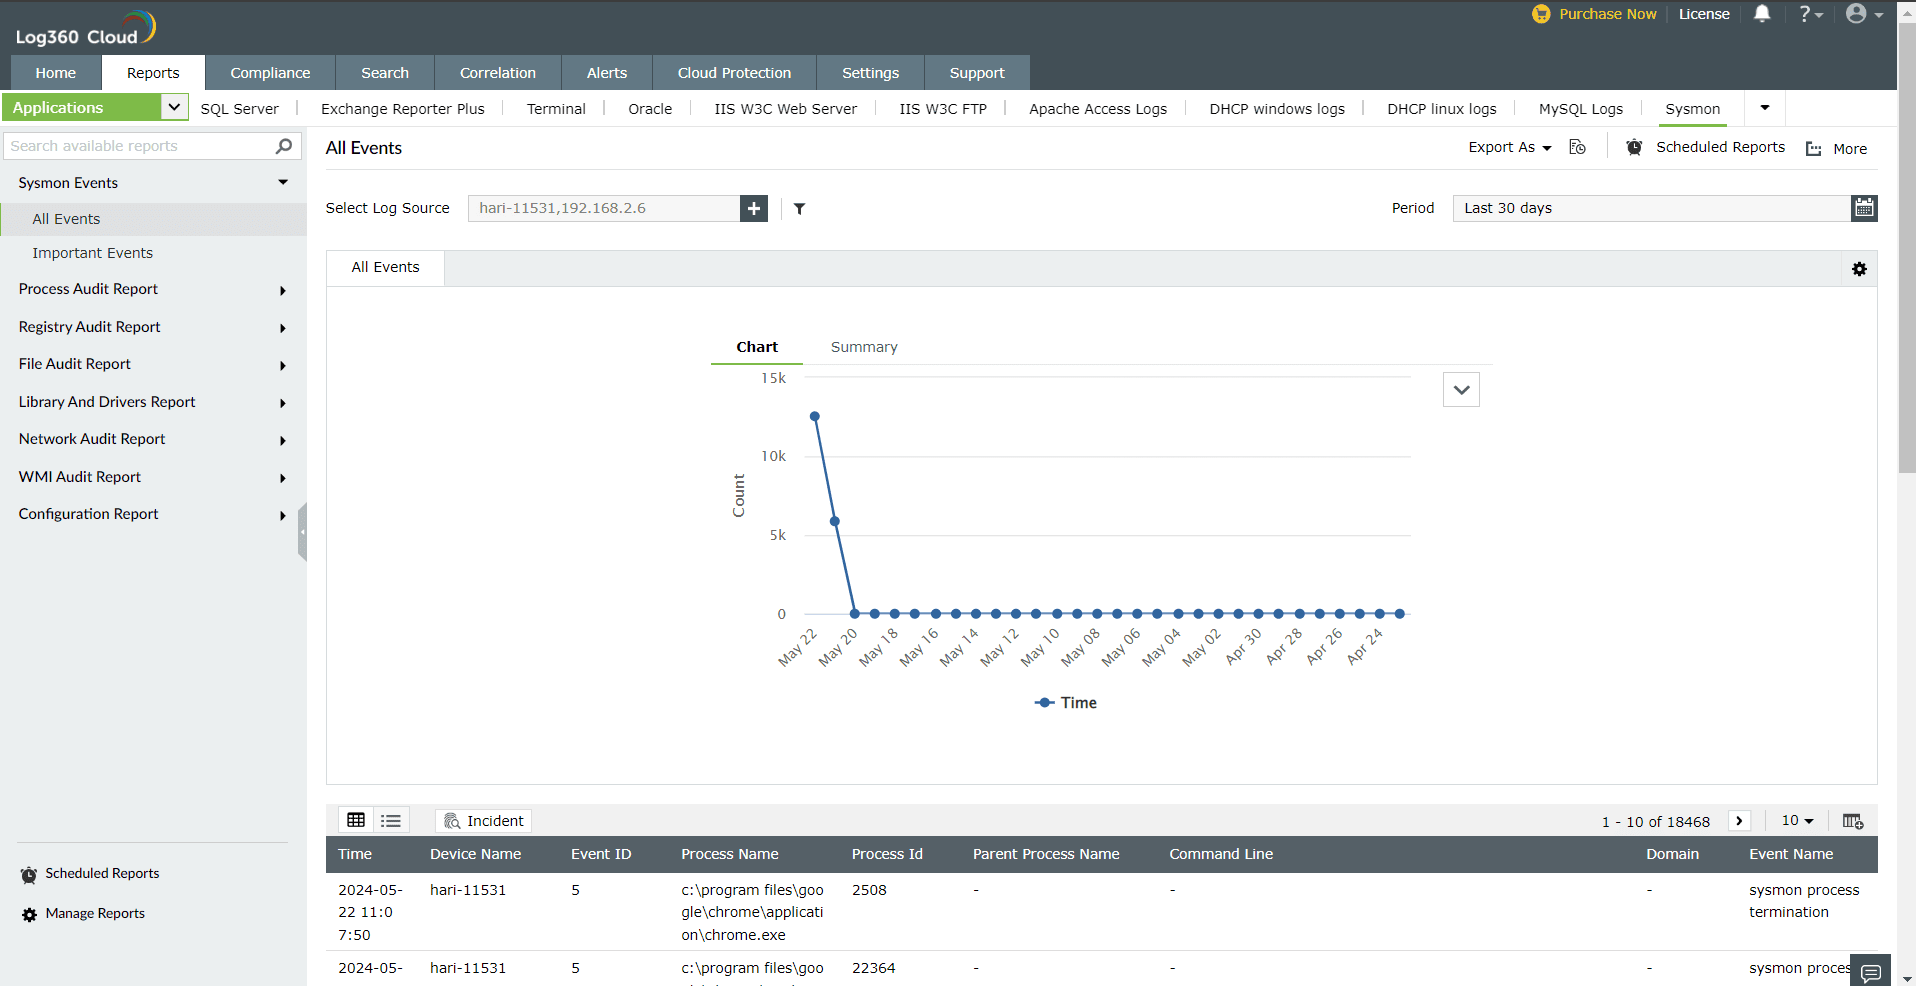Collapse the Sysmon Events section
Viewport: 1916px width, 986px height.
click(283, 182)
